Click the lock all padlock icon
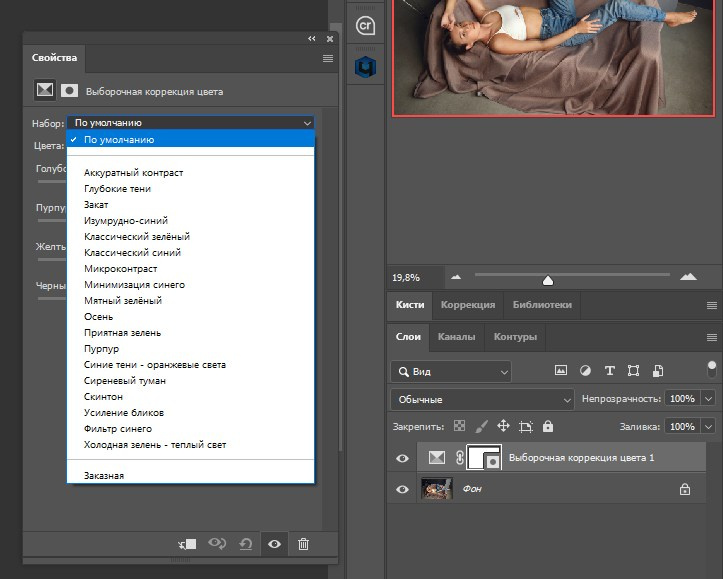Screen dimensions: 723x579 click(548, 426)
